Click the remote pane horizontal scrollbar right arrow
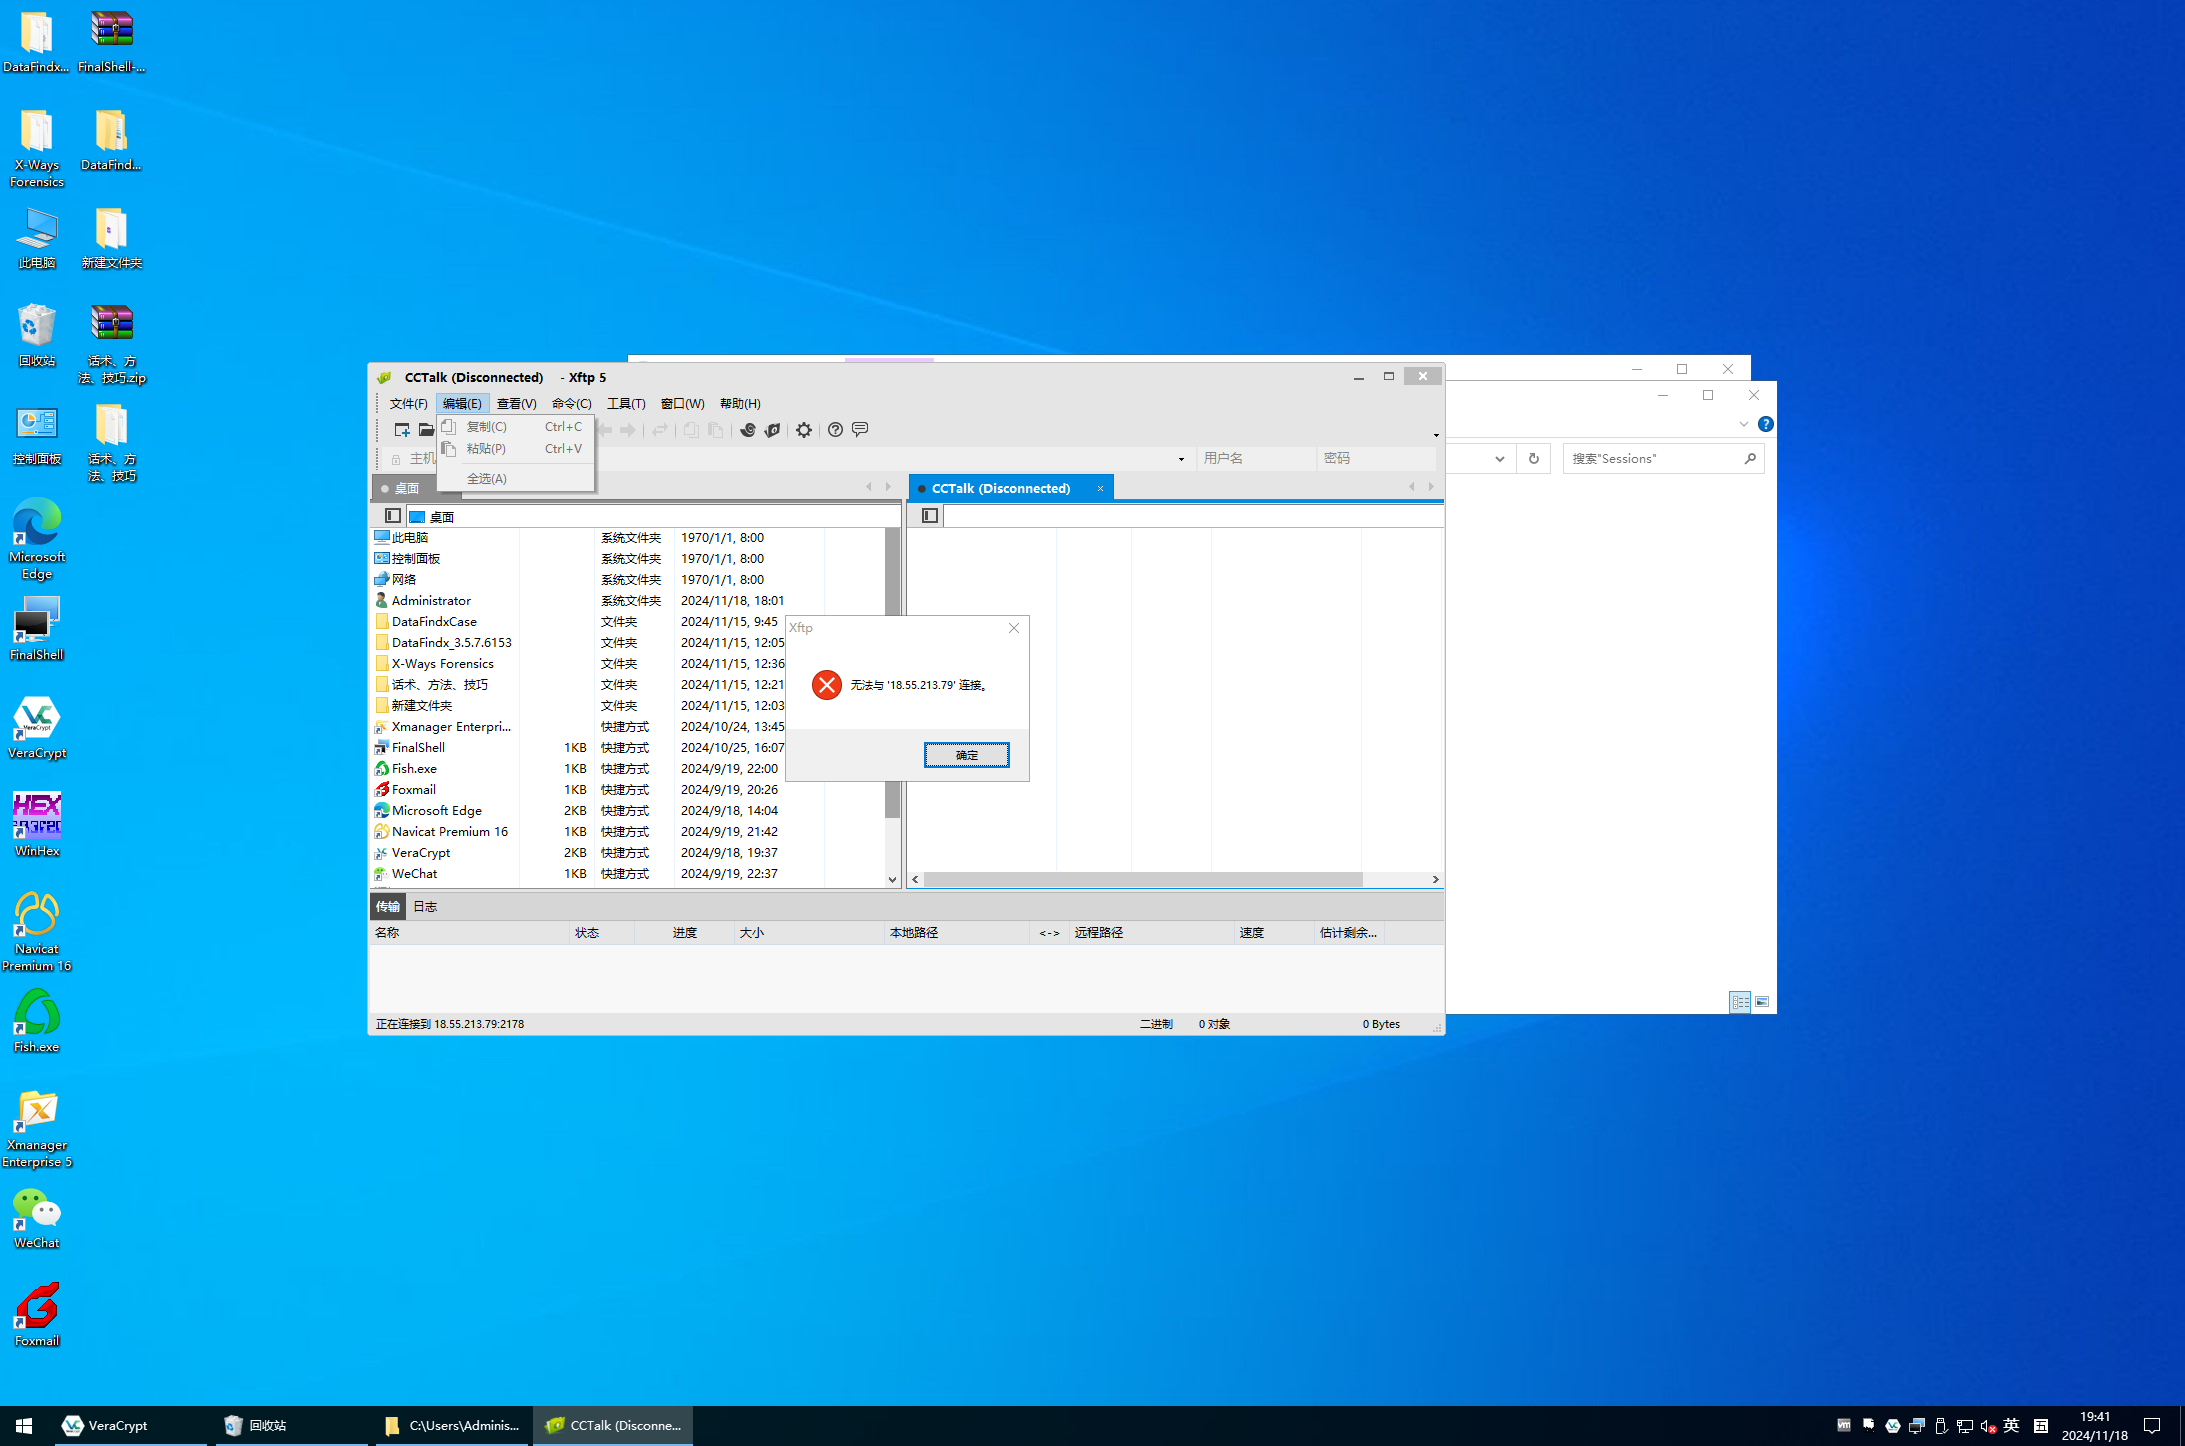Image resolution: width=2185 pixels, height=1446 pixels. click(1435, 880)
